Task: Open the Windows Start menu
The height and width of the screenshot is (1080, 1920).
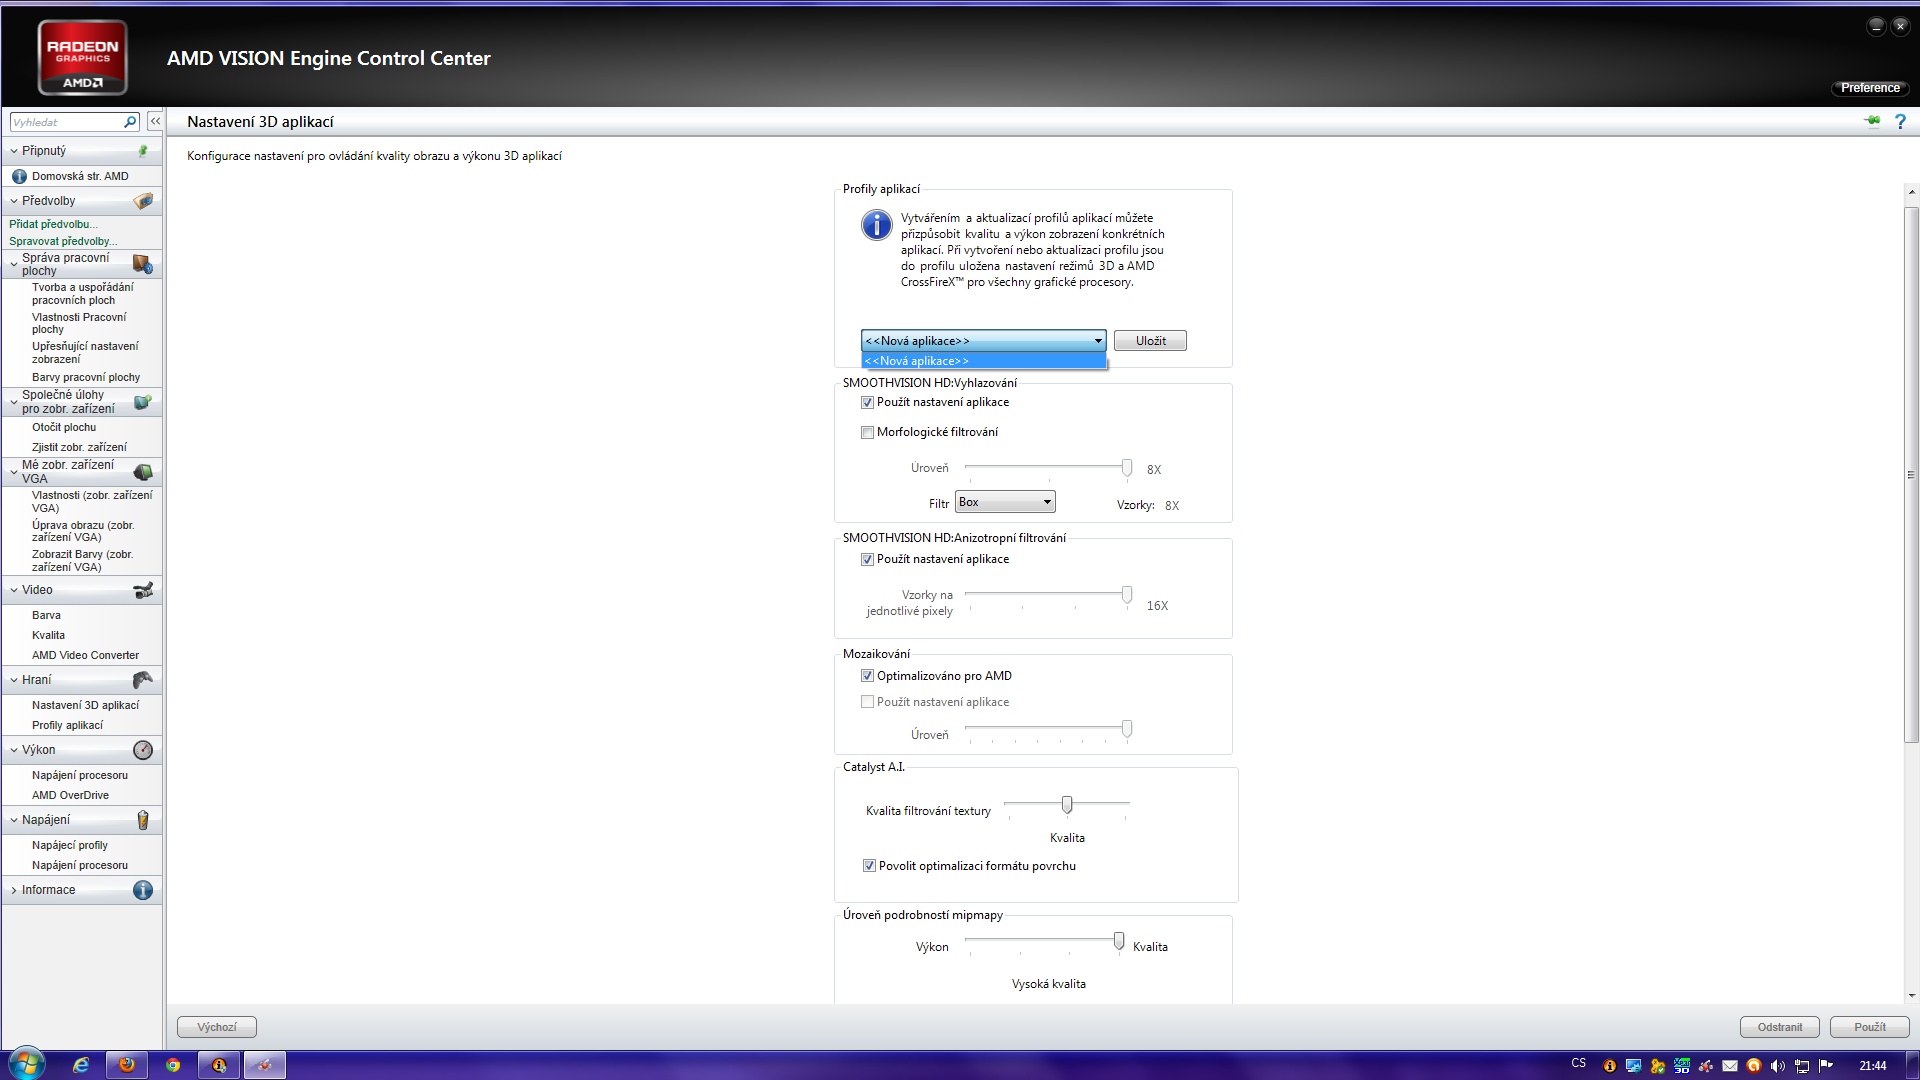Action: click(26, 1064)
